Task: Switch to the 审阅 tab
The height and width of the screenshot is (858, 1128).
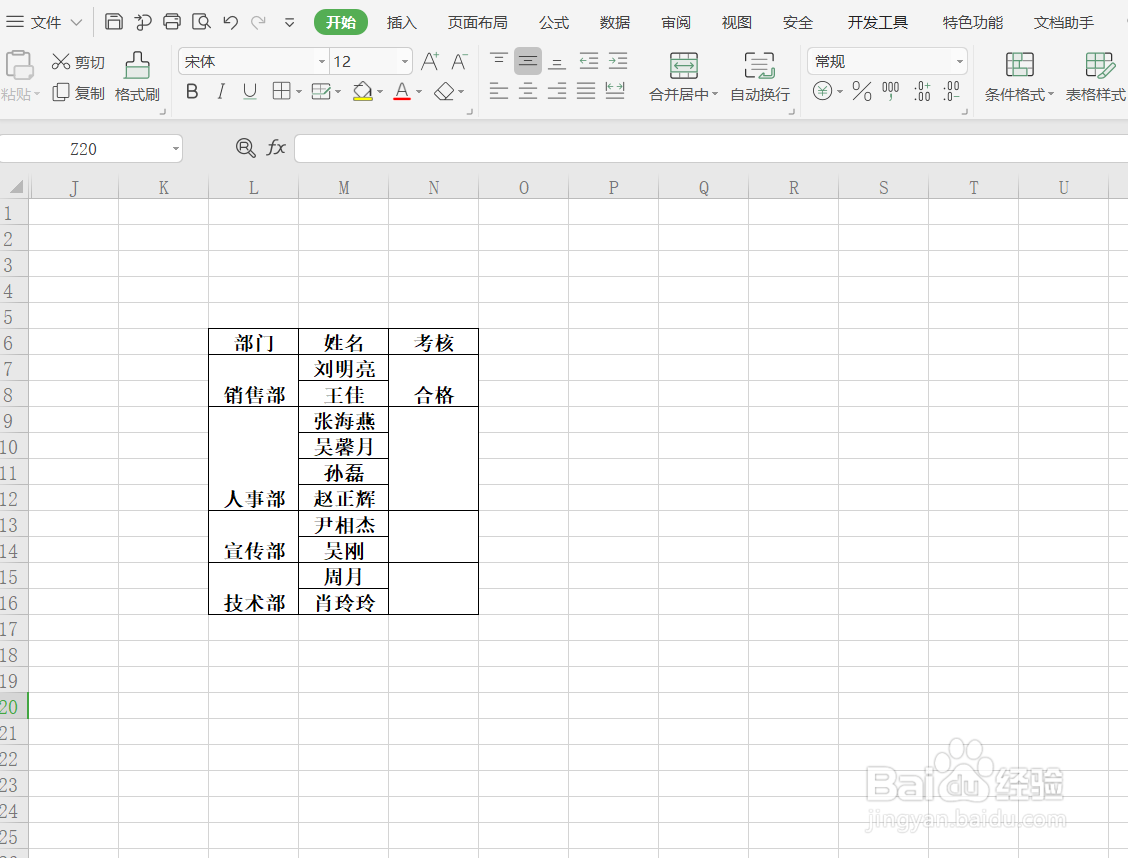Action: [676, 22]
